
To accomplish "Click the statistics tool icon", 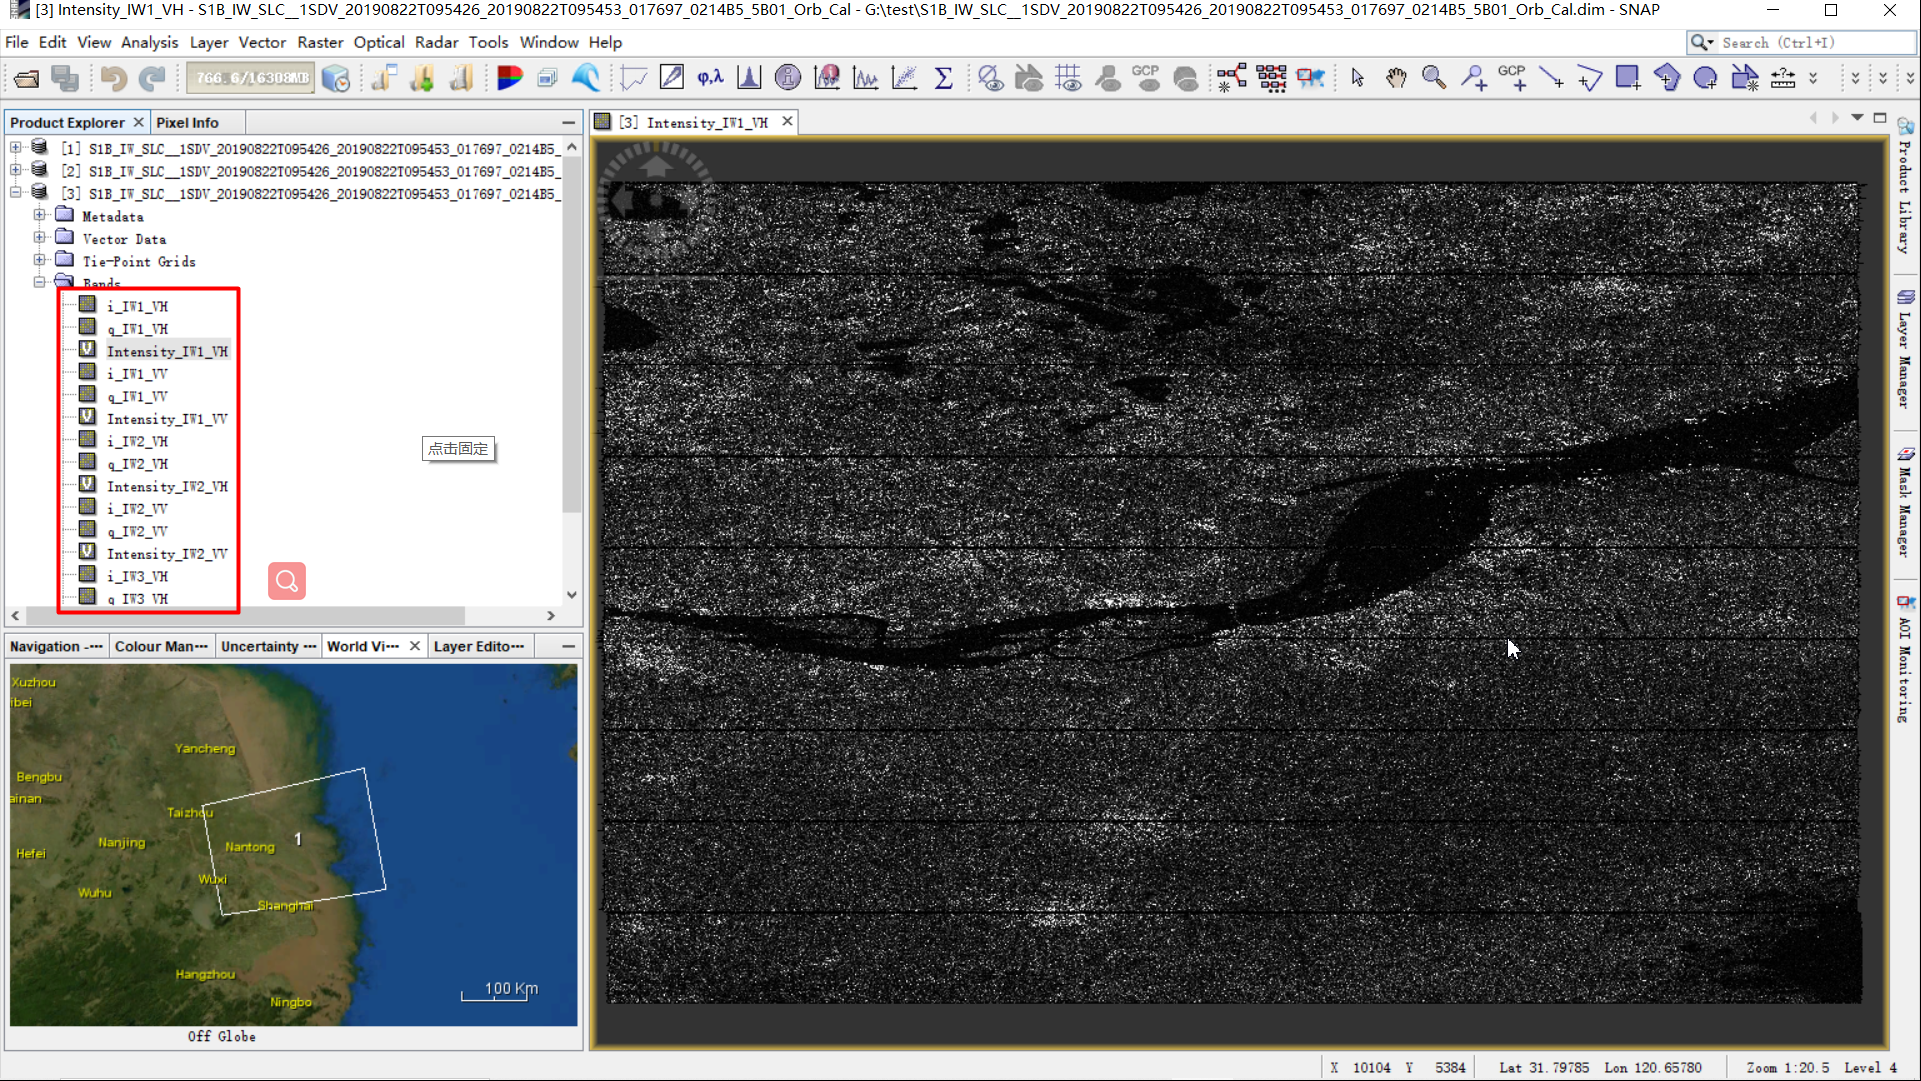I will 943,77.
